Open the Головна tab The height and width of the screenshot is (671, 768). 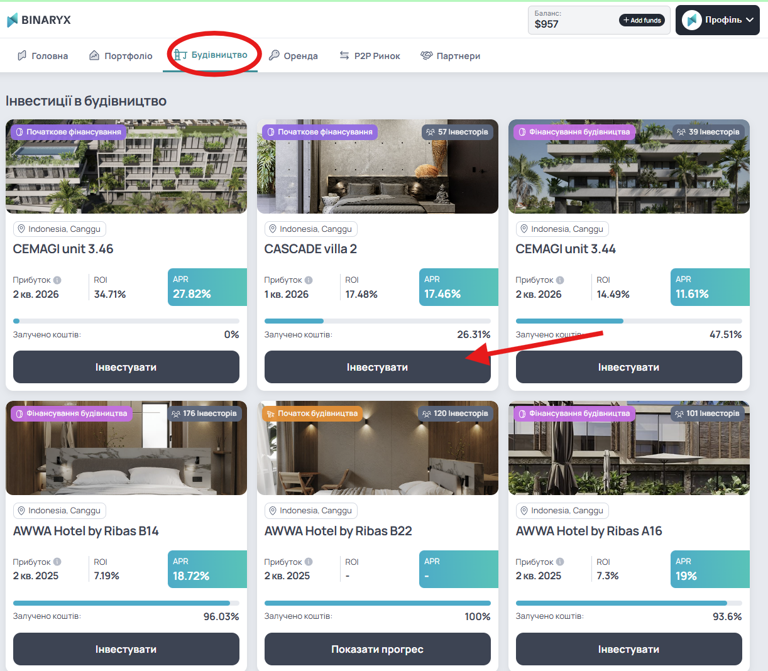coord(43,56)
